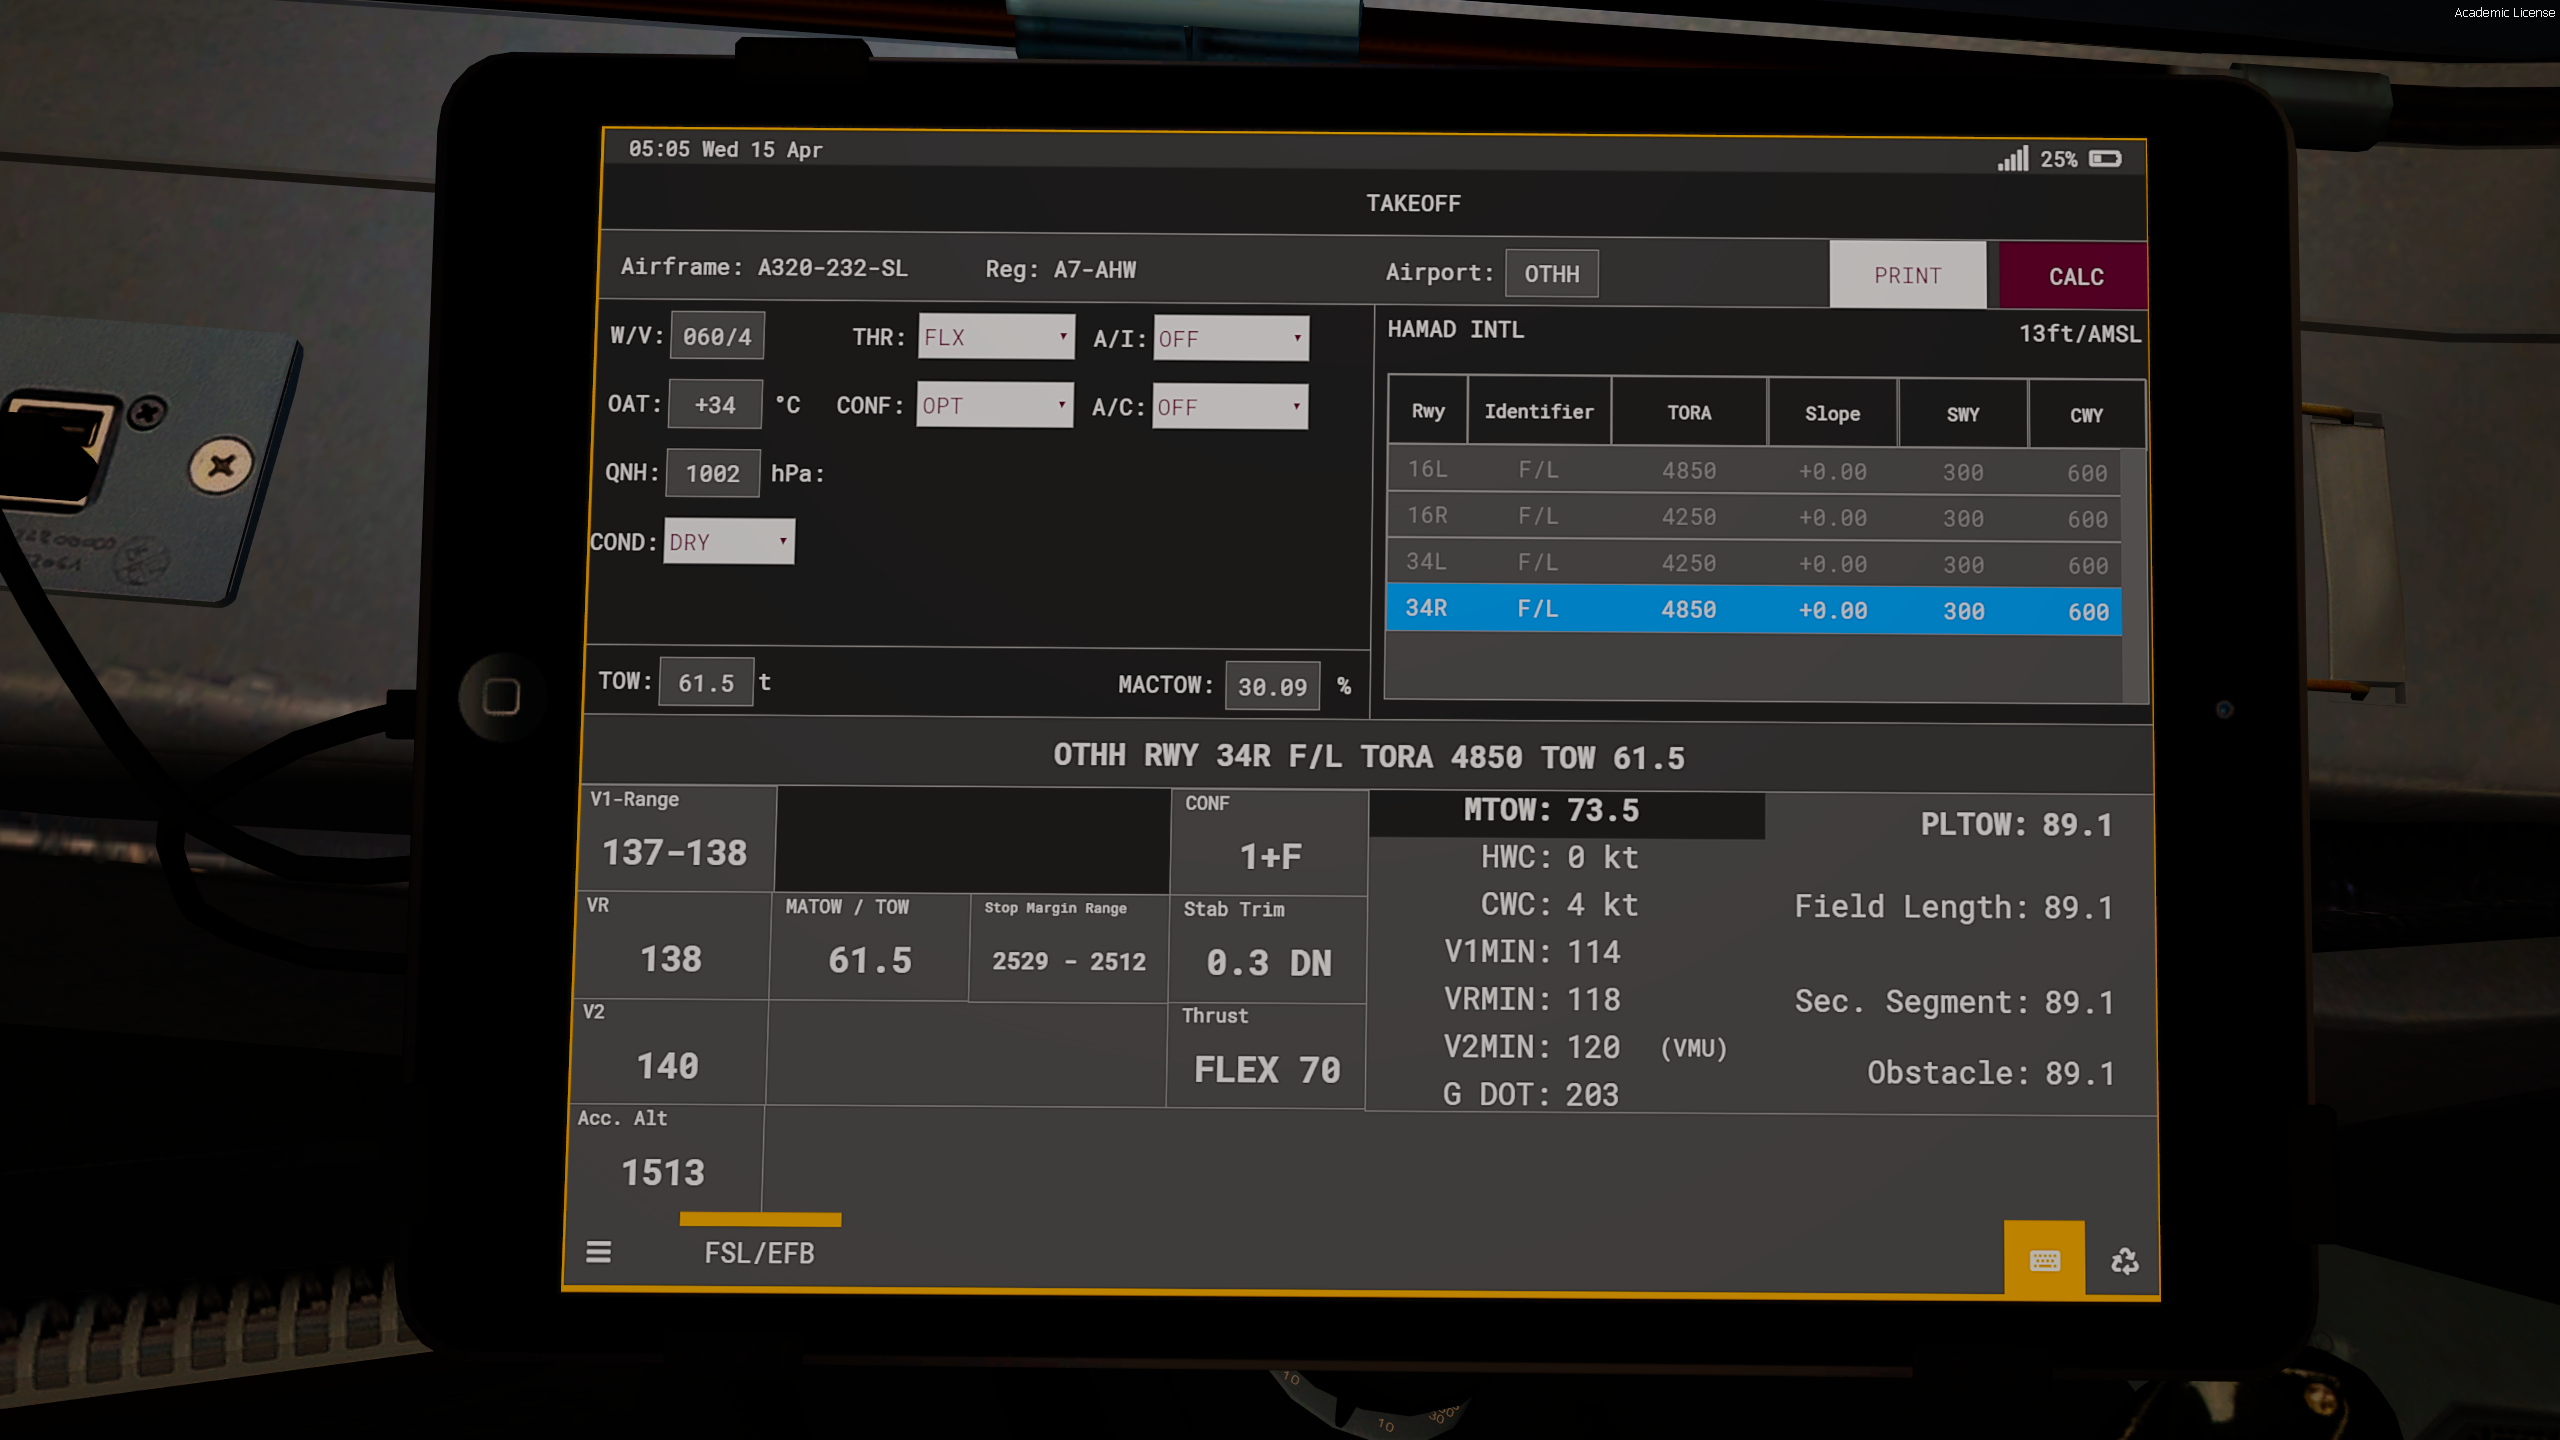Open the hamburger menu icon
Screen dimensions: 2560x1440
598,1251
